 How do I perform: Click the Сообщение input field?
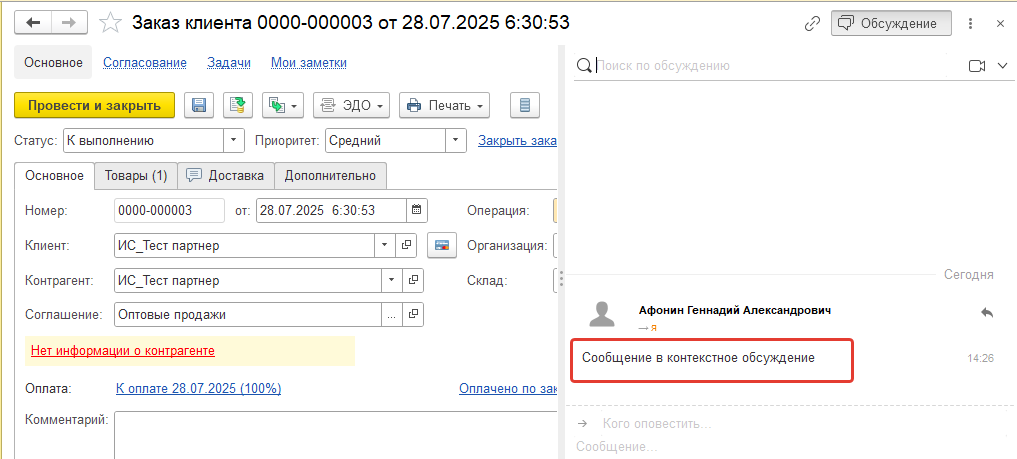(x=791, y=447)
